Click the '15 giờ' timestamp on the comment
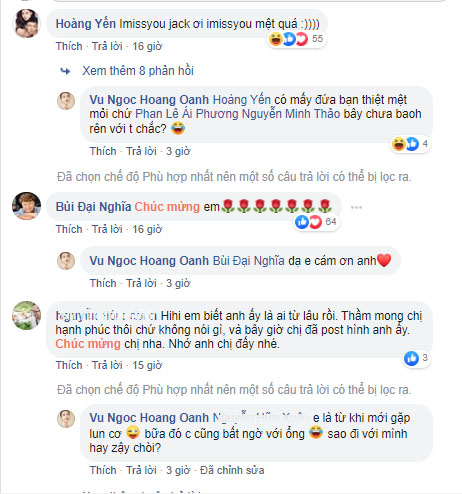 tap(147, 365)
